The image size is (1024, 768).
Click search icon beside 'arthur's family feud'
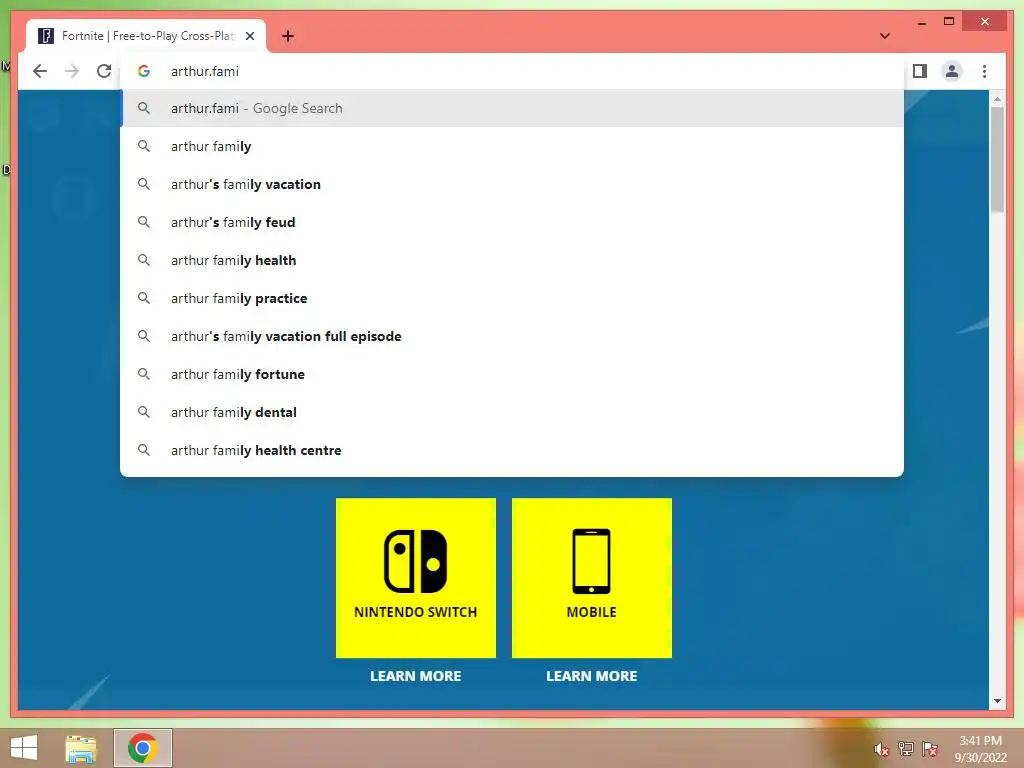pos(144,222)
